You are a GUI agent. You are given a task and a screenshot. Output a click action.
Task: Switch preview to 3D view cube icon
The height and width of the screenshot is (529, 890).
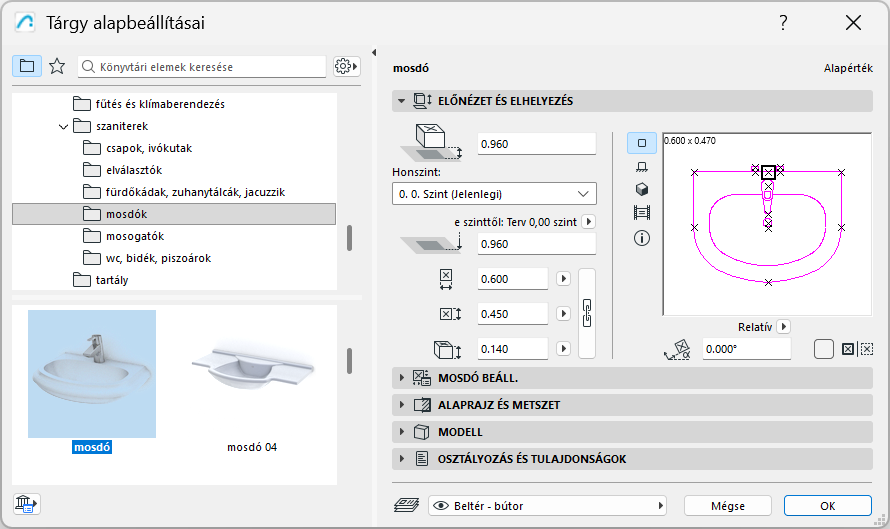tap(642, 190)
